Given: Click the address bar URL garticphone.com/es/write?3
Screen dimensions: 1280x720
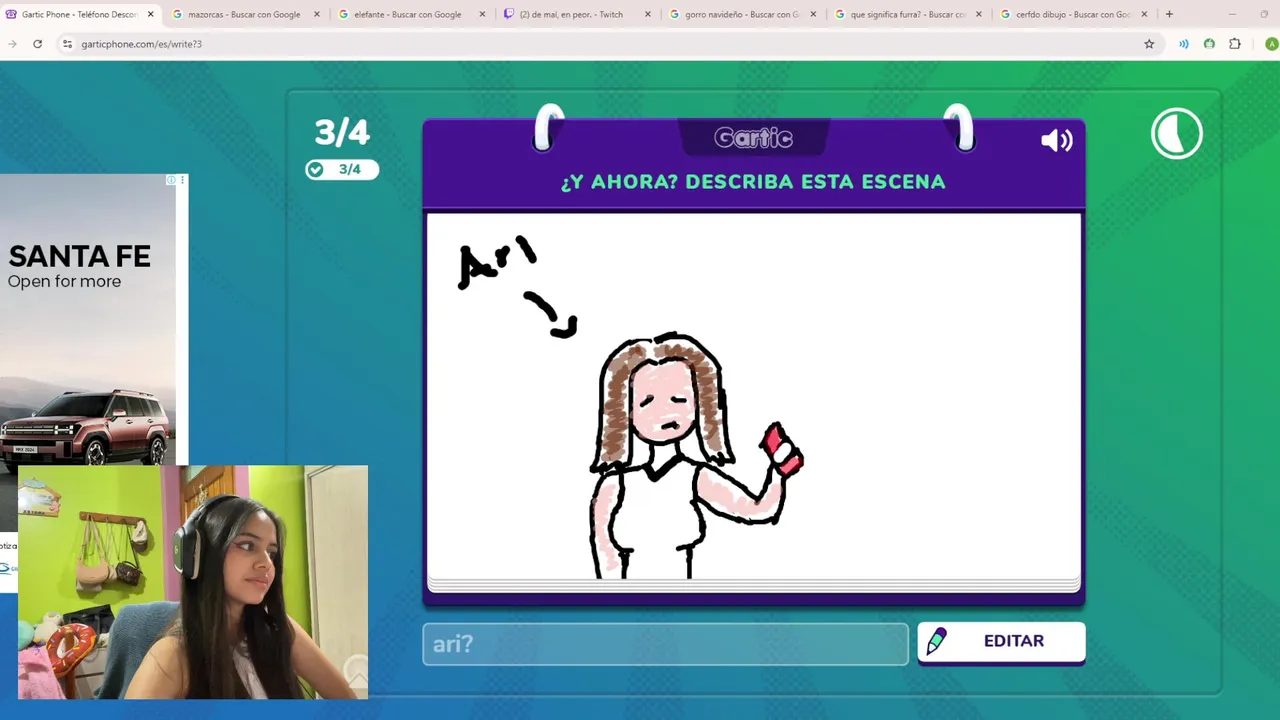Looking at the screenshot, I should tap(141, 44).
